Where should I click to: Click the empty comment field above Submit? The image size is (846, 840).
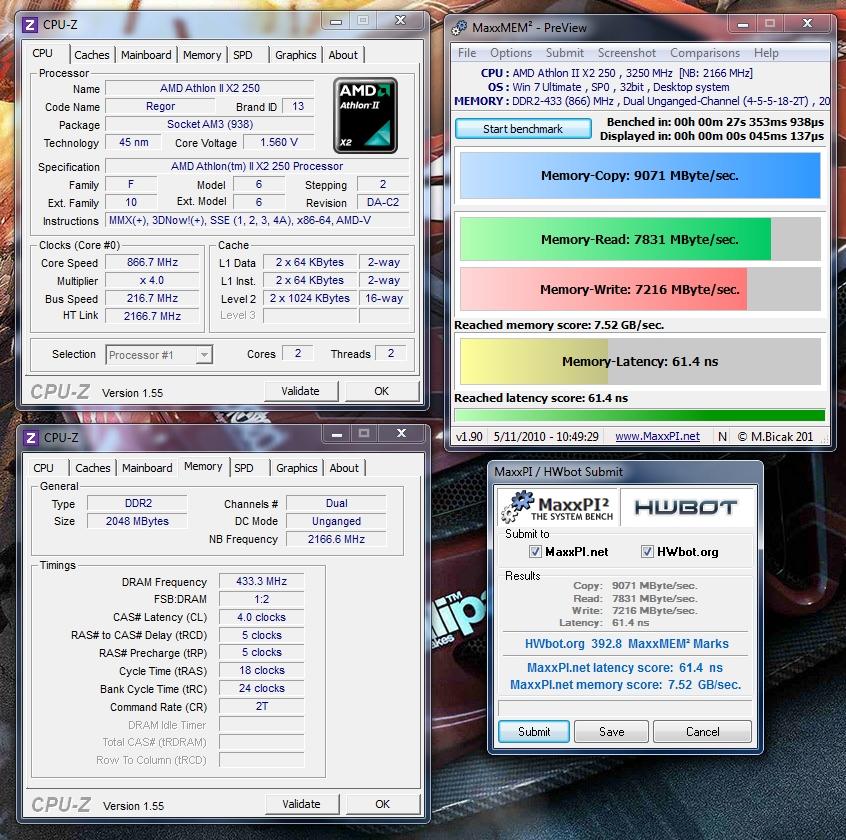coord(625,708)
